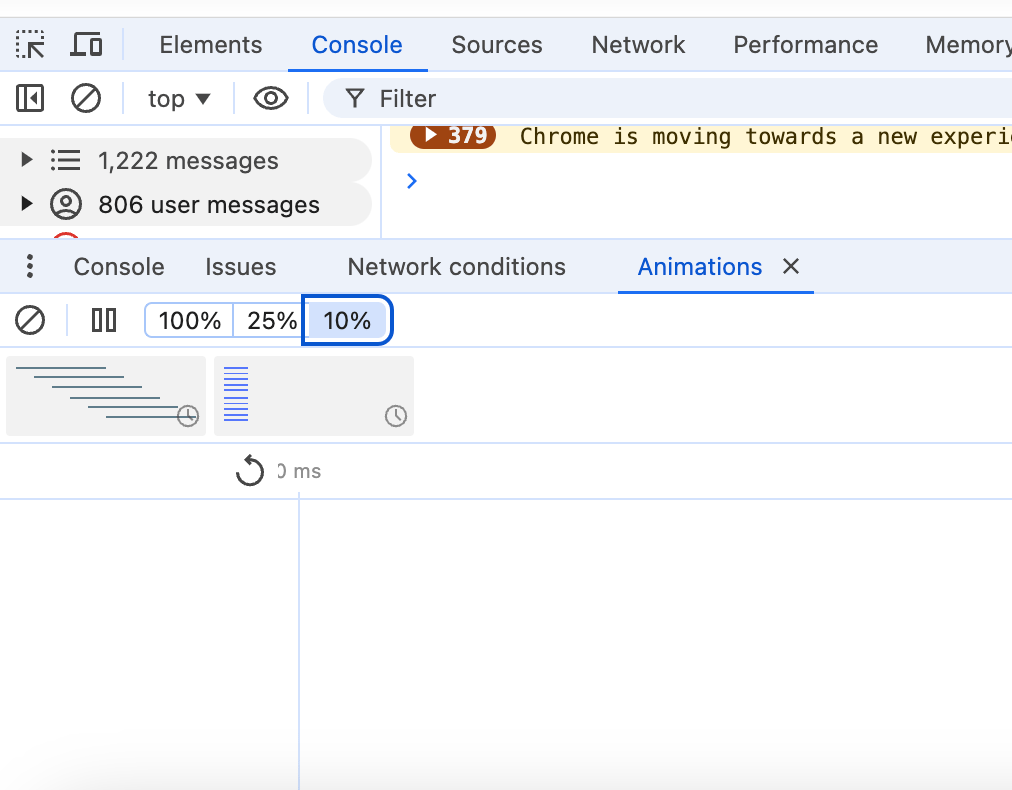This screenshot has height=790, width=1012.
Task: Clear the console using the top toolbar icon
Action: tap(86, 98)
